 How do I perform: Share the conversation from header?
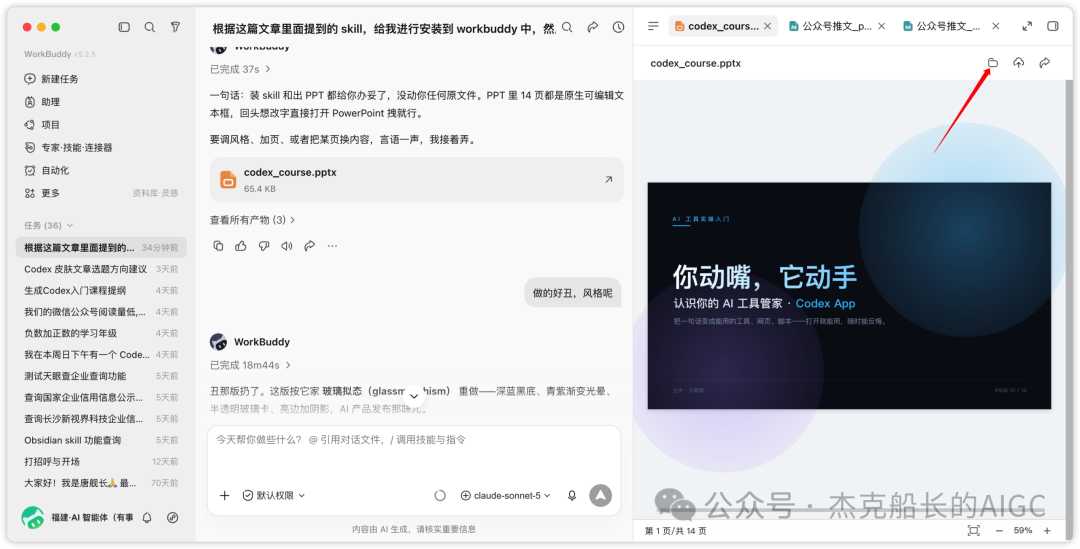[x=592, y=27]
